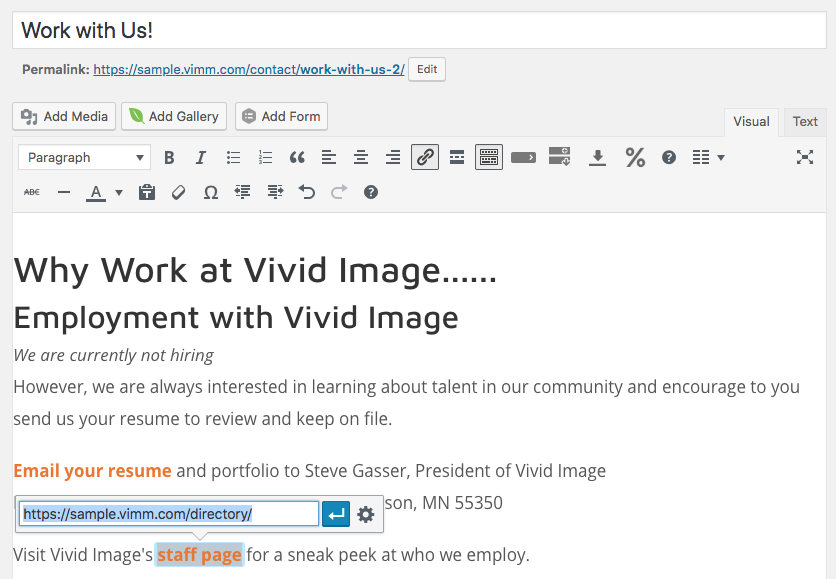
Task: Insert Read More tag
Action: coord(457,157)
